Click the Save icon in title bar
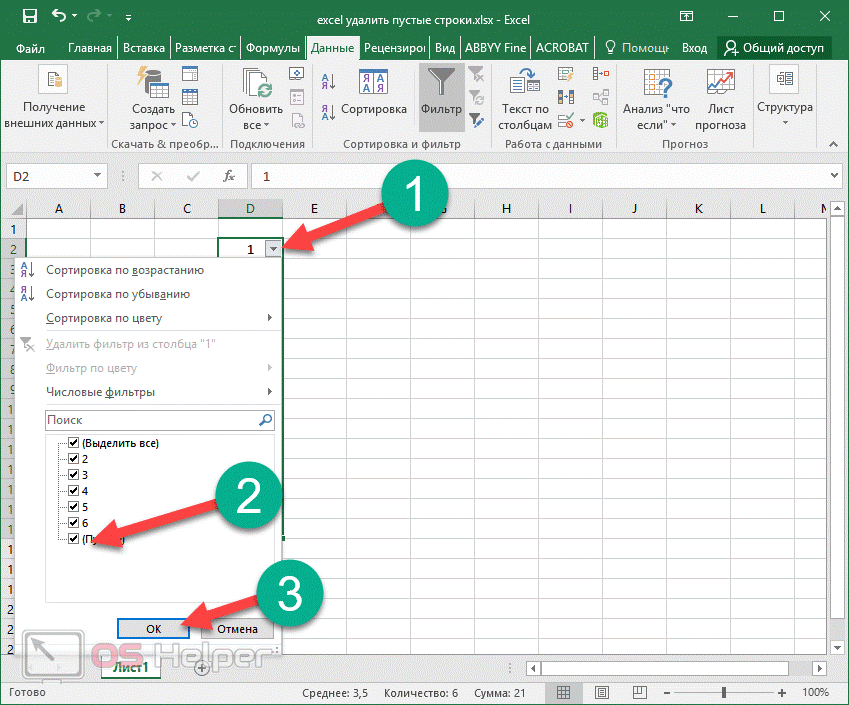Screen dimensions: 849x705 (29, 17)
